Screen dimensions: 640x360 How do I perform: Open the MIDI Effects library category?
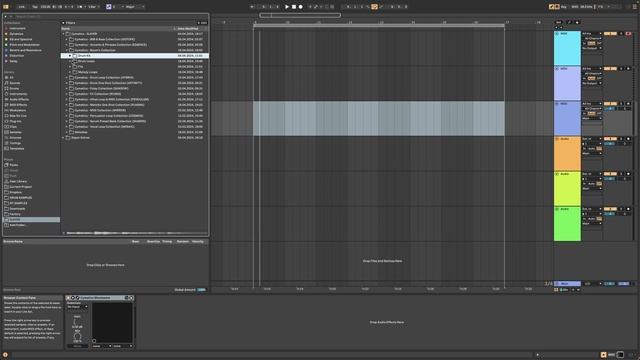click(18, 105)
